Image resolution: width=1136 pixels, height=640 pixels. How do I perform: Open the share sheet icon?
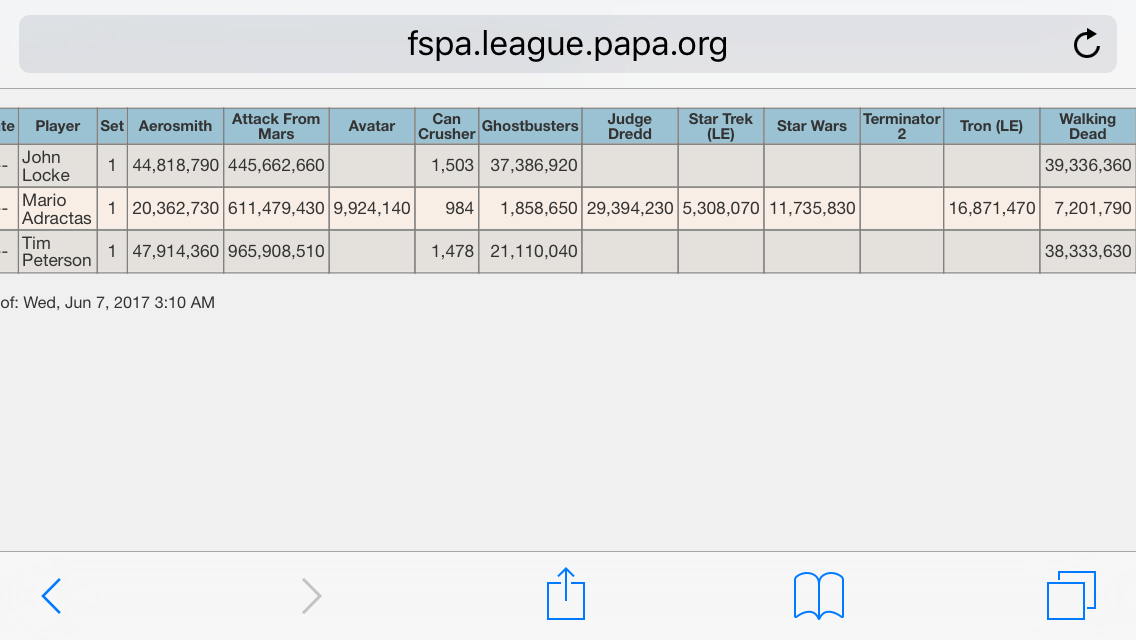566,594
